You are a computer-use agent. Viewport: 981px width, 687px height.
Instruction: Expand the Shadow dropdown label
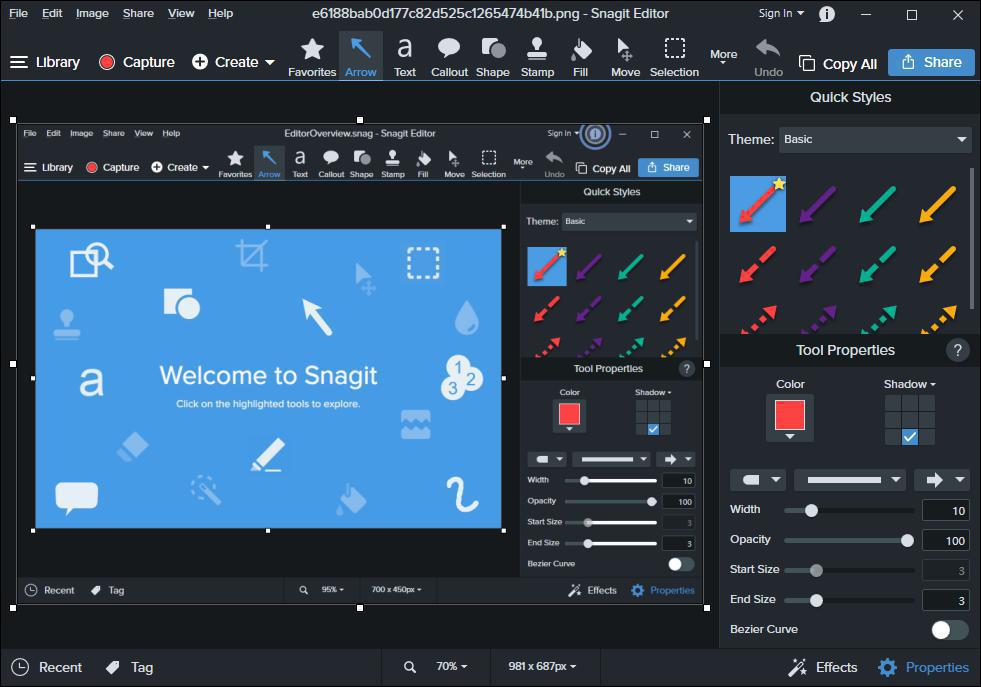(x=909, y=384)
